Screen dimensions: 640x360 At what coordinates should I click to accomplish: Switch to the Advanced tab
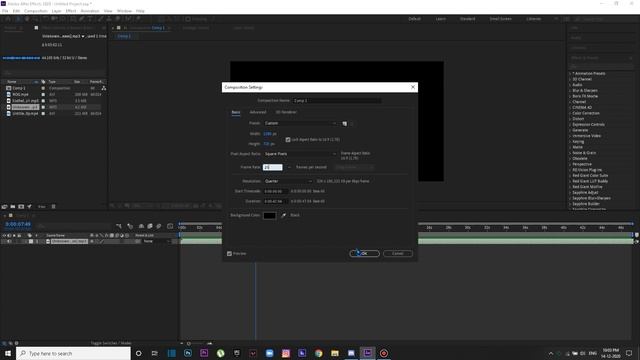pos(258,112)
